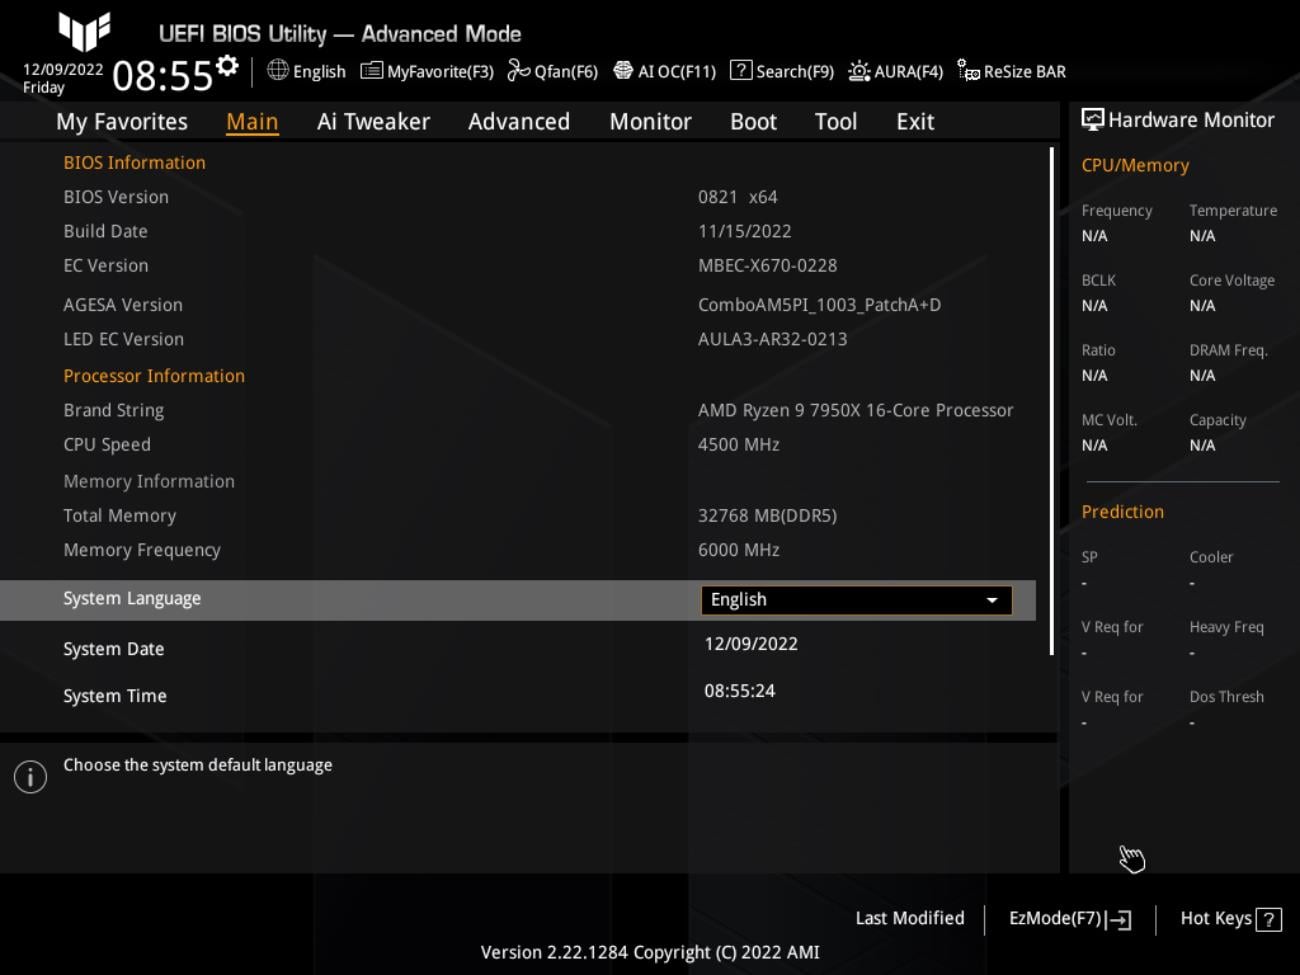Click the header clock showing 08:55
This screenshot has height=975, width=1300.
pos(162,76)
